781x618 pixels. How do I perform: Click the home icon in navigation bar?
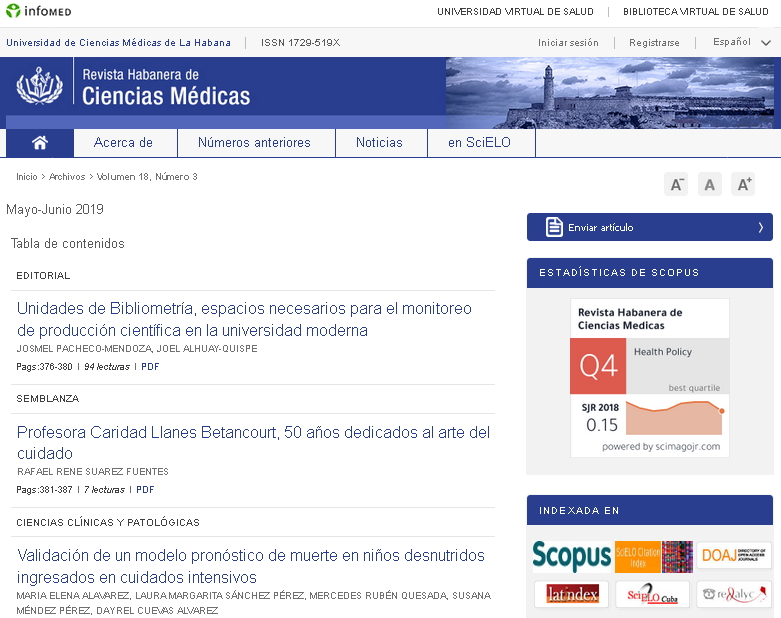40,143
